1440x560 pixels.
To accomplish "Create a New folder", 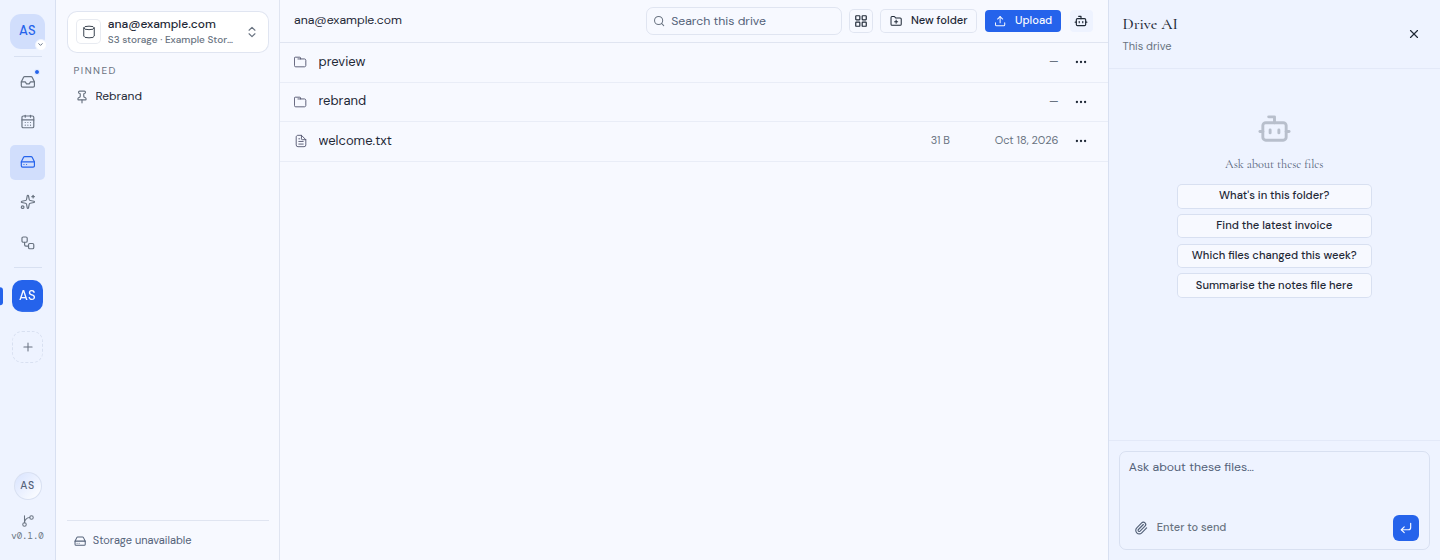I will click(928, 21).
